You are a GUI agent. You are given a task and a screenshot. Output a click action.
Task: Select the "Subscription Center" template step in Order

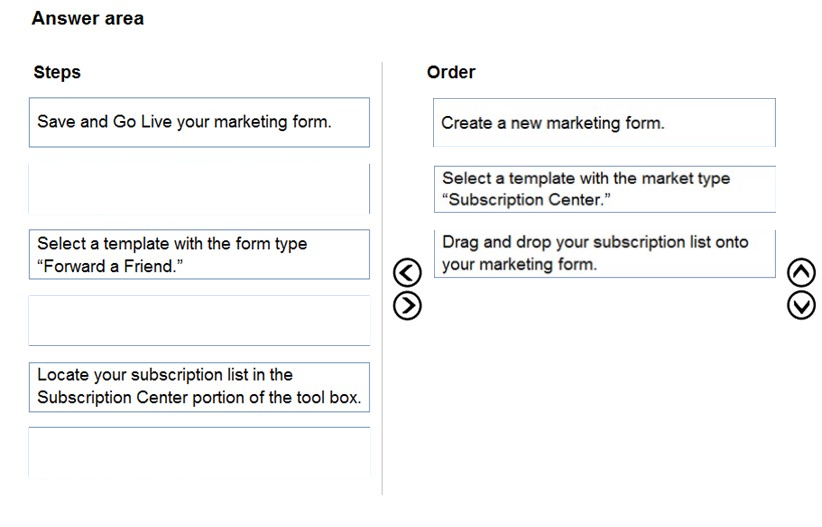pos(604,189)
